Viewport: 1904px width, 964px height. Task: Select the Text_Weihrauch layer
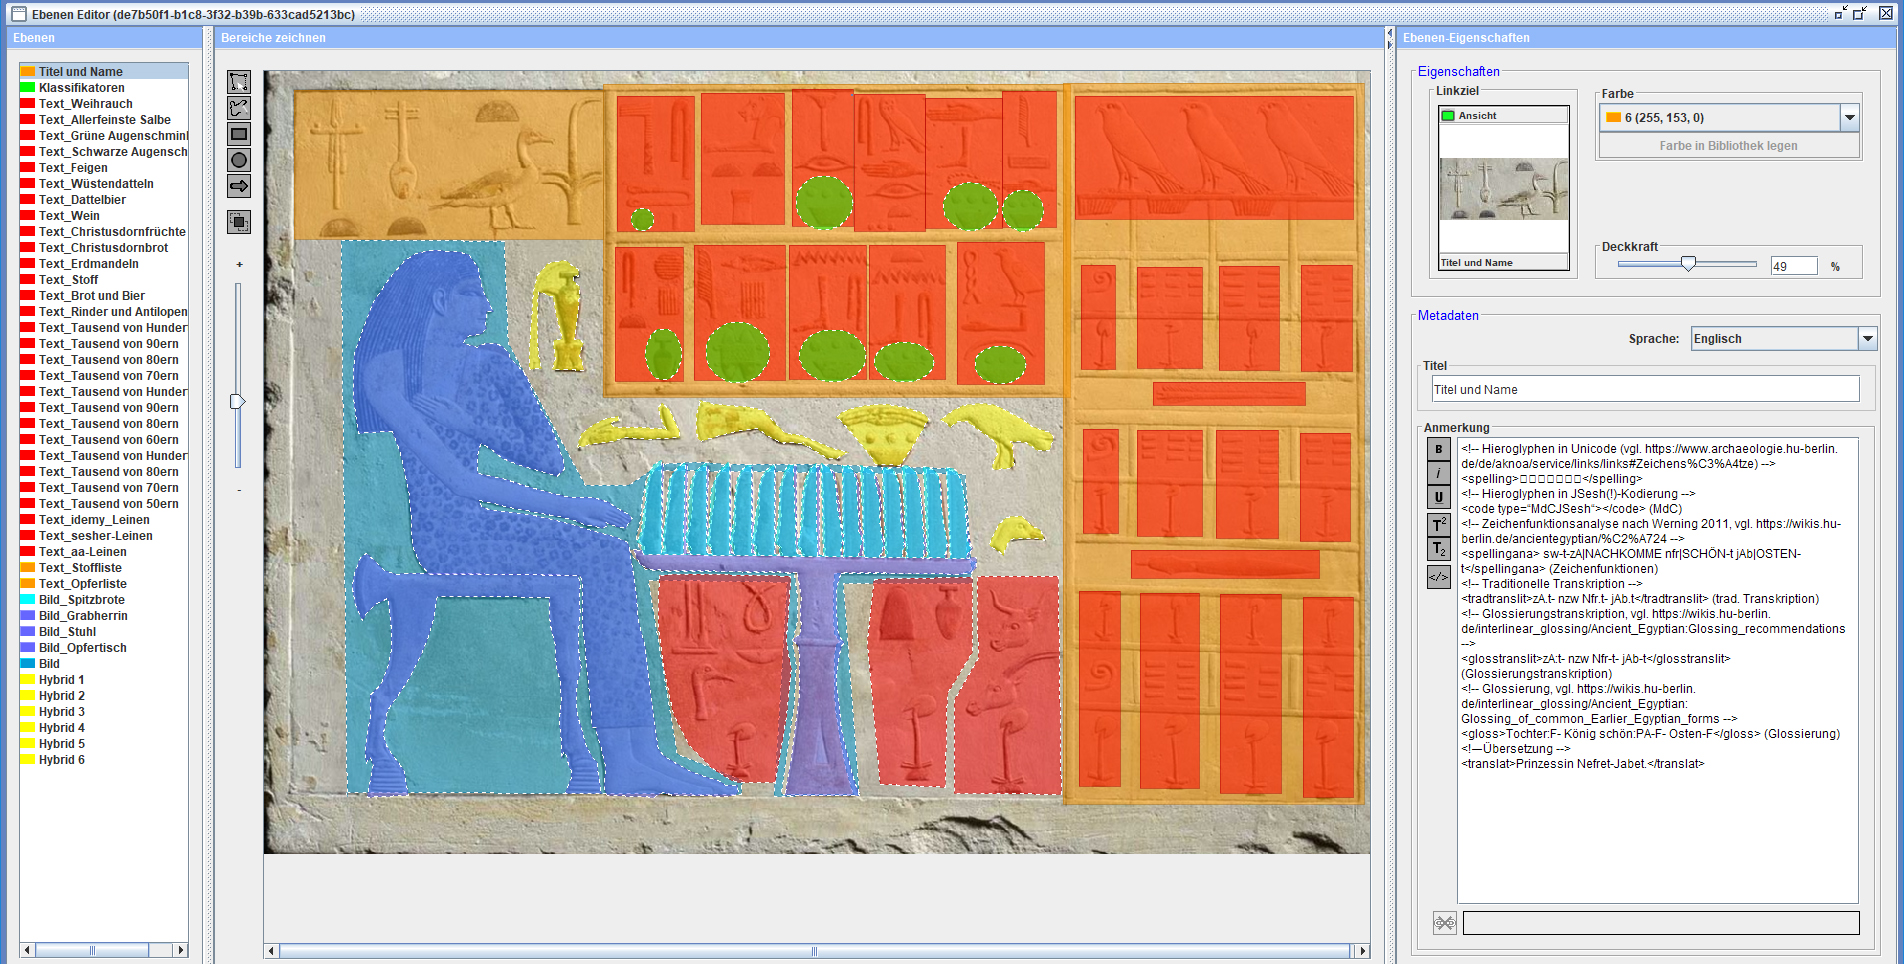104,104
